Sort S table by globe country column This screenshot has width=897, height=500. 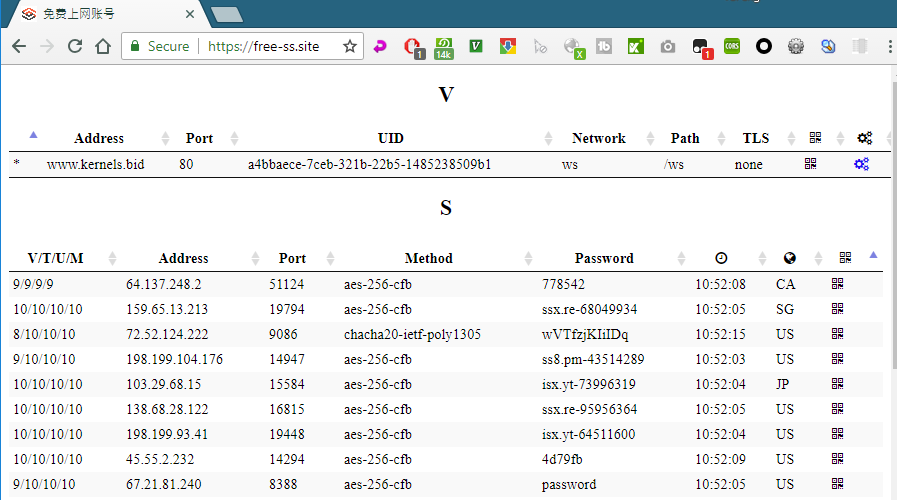coord(789,258)
